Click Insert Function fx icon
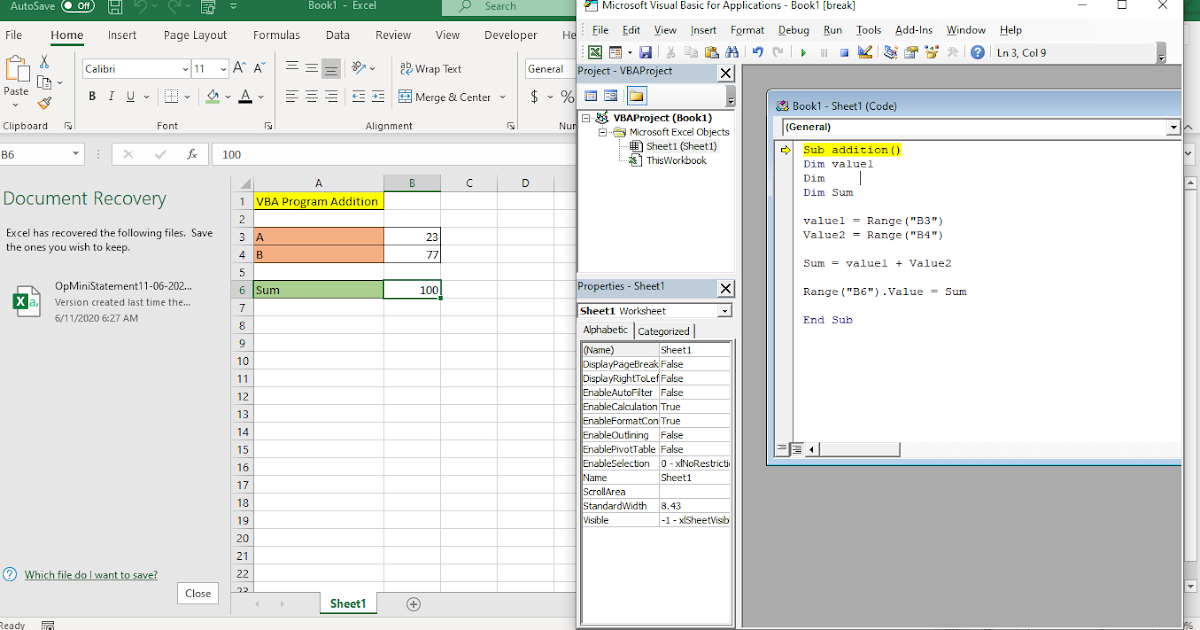Image resolution: width=1200 pixels, height=630 pixels. coord(192,155)
